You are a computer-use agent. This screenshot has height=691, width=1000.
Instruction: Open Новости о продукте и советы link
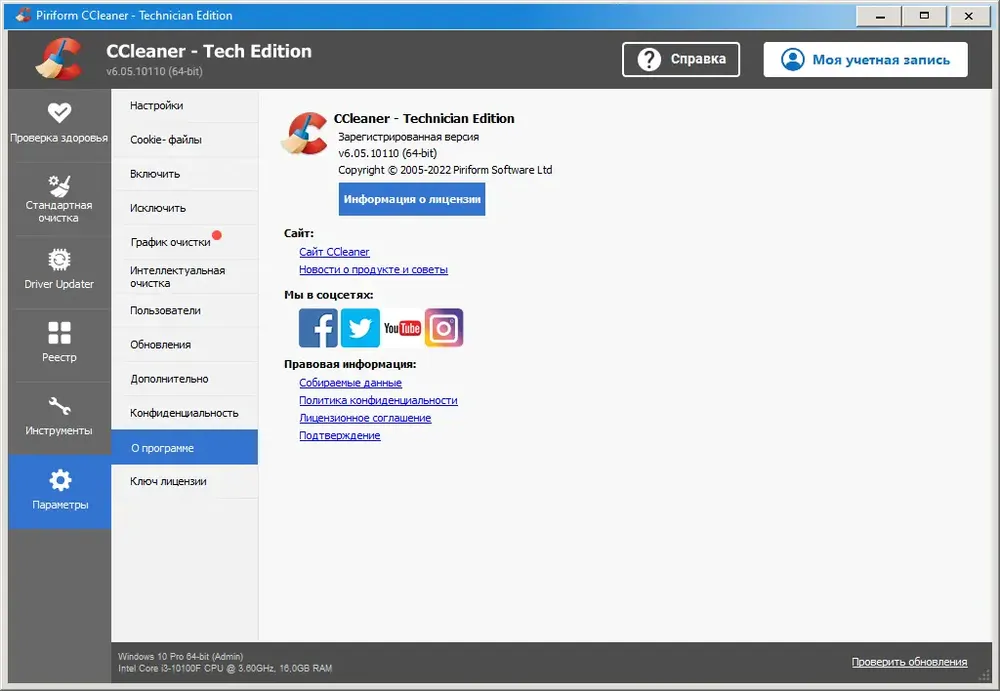[x=374, y=270]
